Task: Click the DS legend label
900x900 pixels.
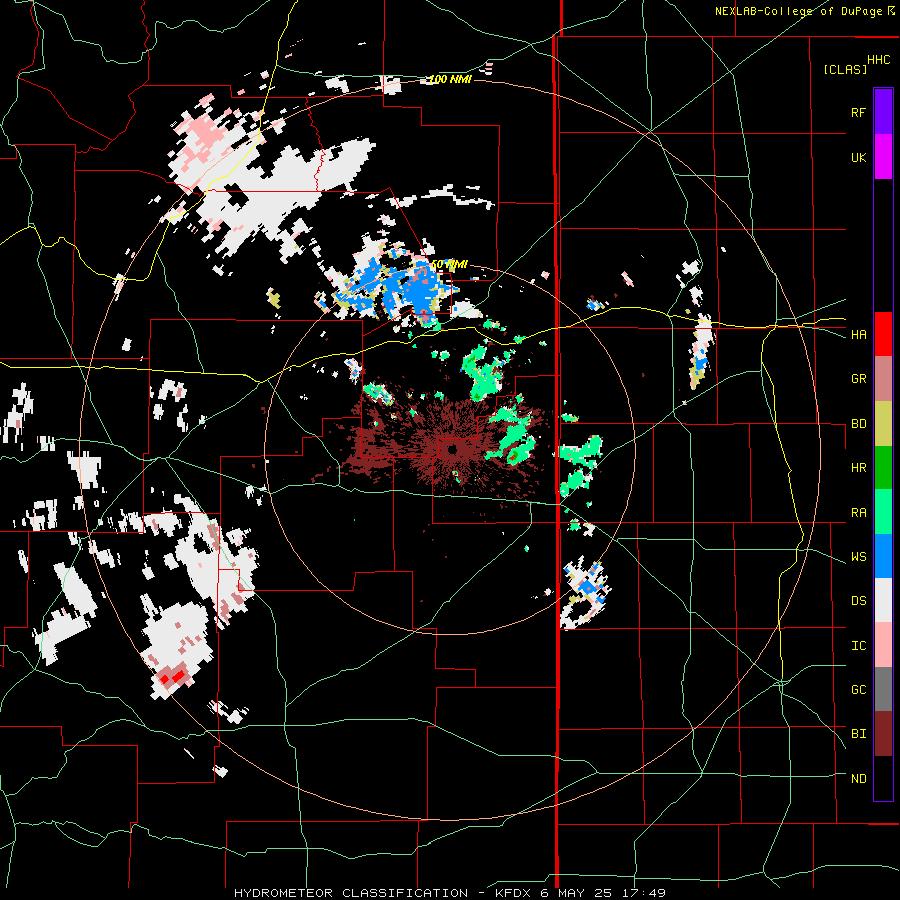Action: pyautogui.click(x=858, y=601)
